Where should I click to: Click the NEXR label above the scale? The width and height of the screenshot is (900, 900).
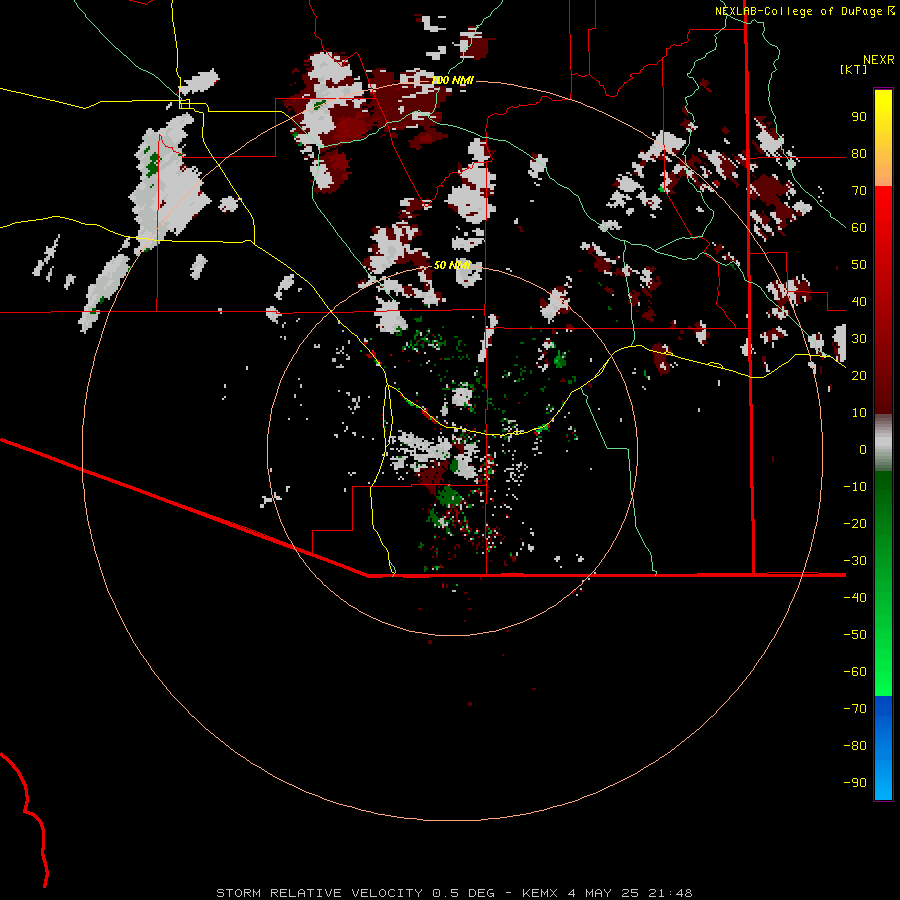[x=879, y=60]
